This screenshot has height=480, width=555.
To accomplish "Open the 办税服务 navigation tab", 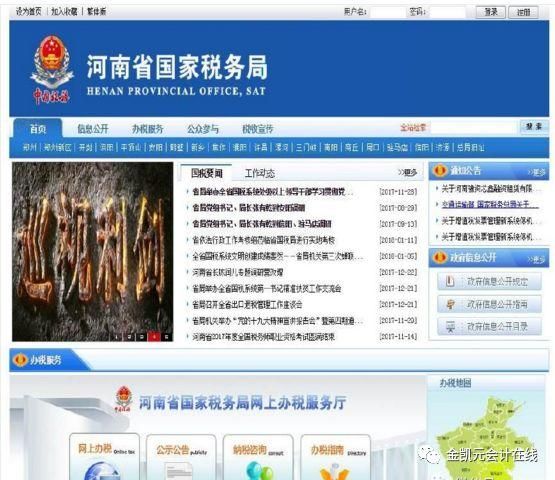I will [148, 129].
